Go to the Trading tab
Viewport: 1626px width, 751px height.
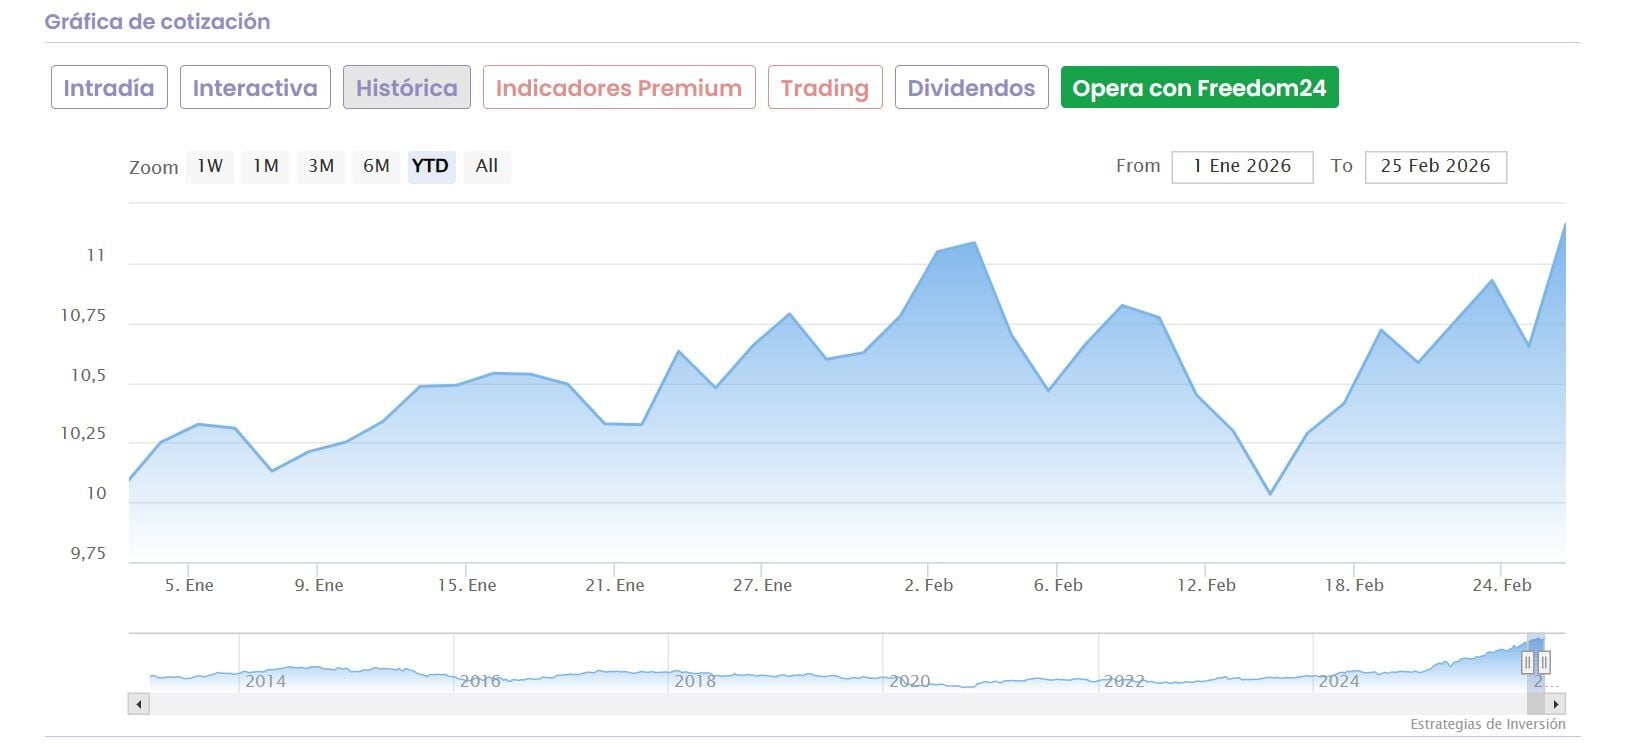point(825,88)
